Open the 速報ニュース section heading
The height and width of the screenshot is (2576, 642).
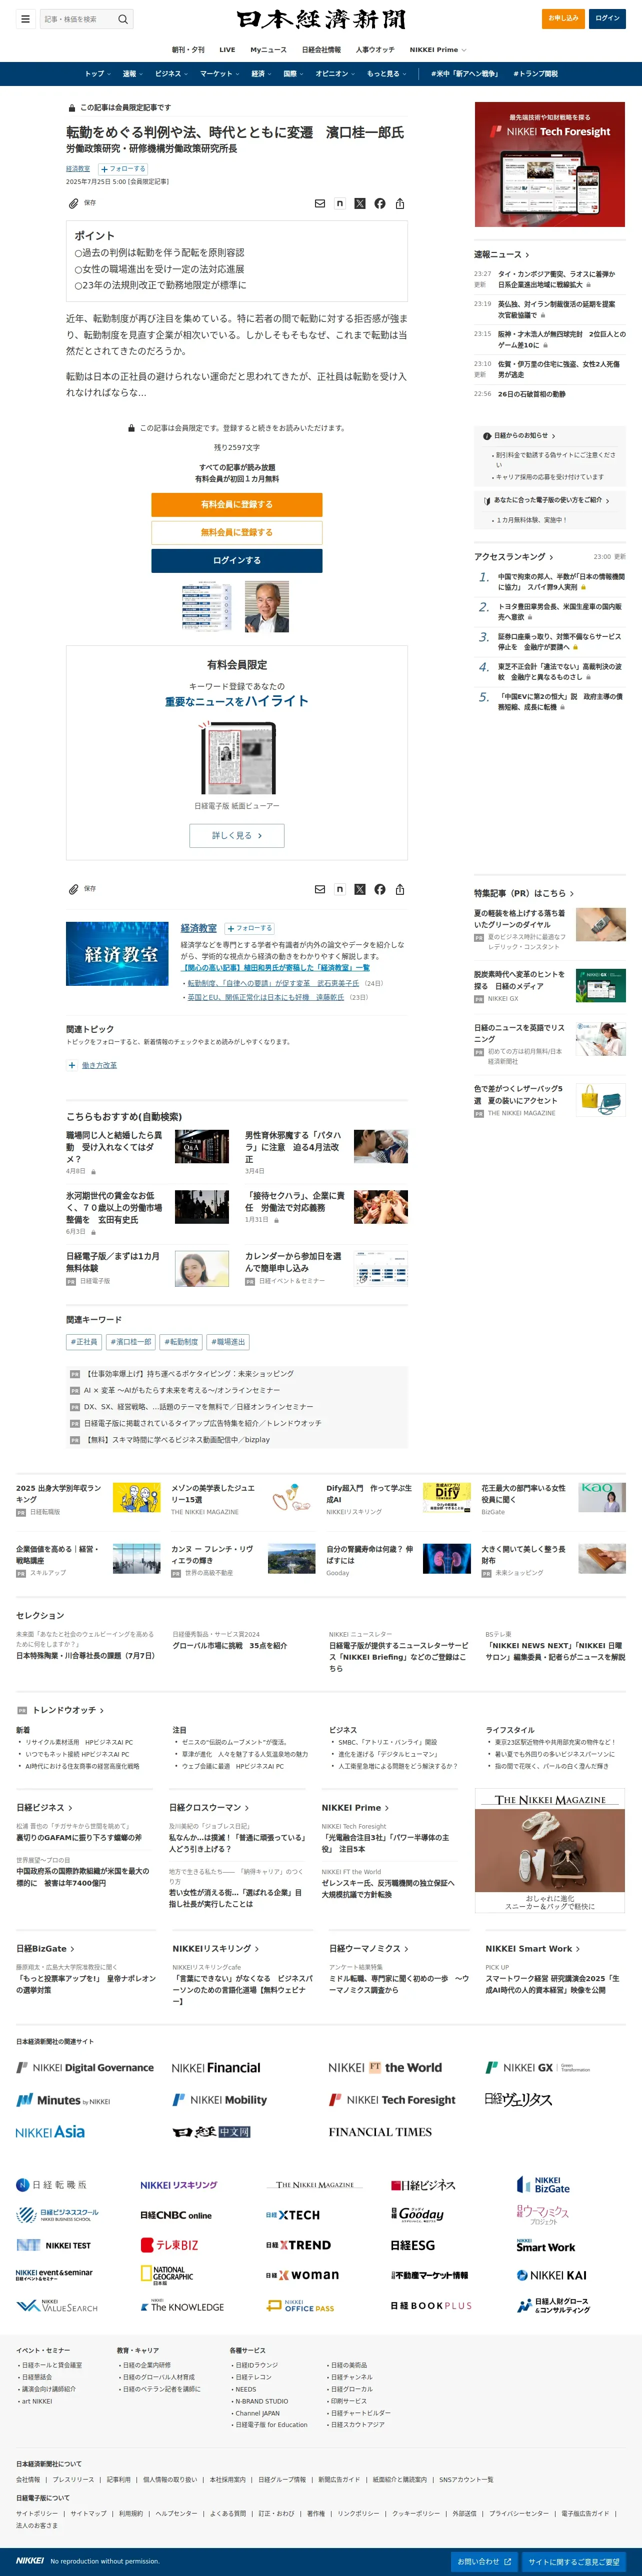pyautogui.click(x=502, y=254)
